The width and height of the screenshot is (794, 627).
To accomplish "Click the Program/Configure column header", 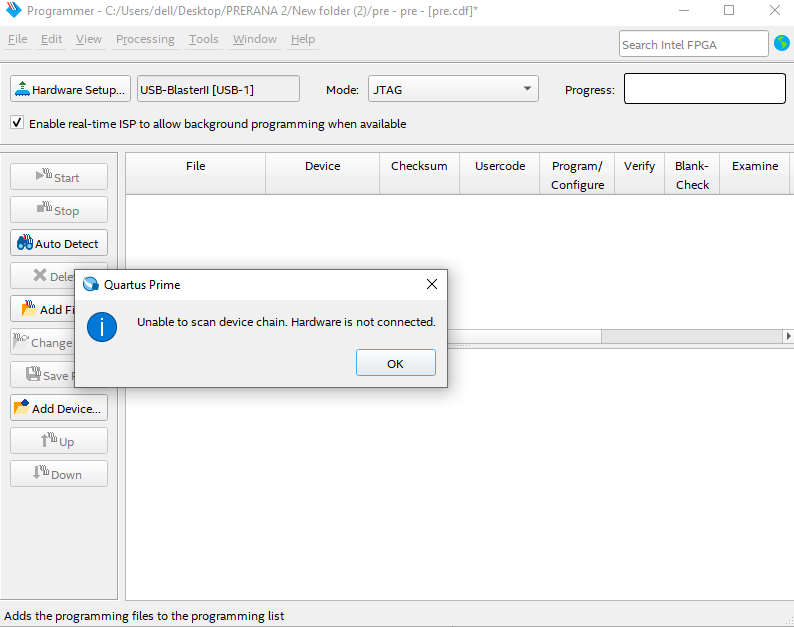I will (x=577, y=173).
